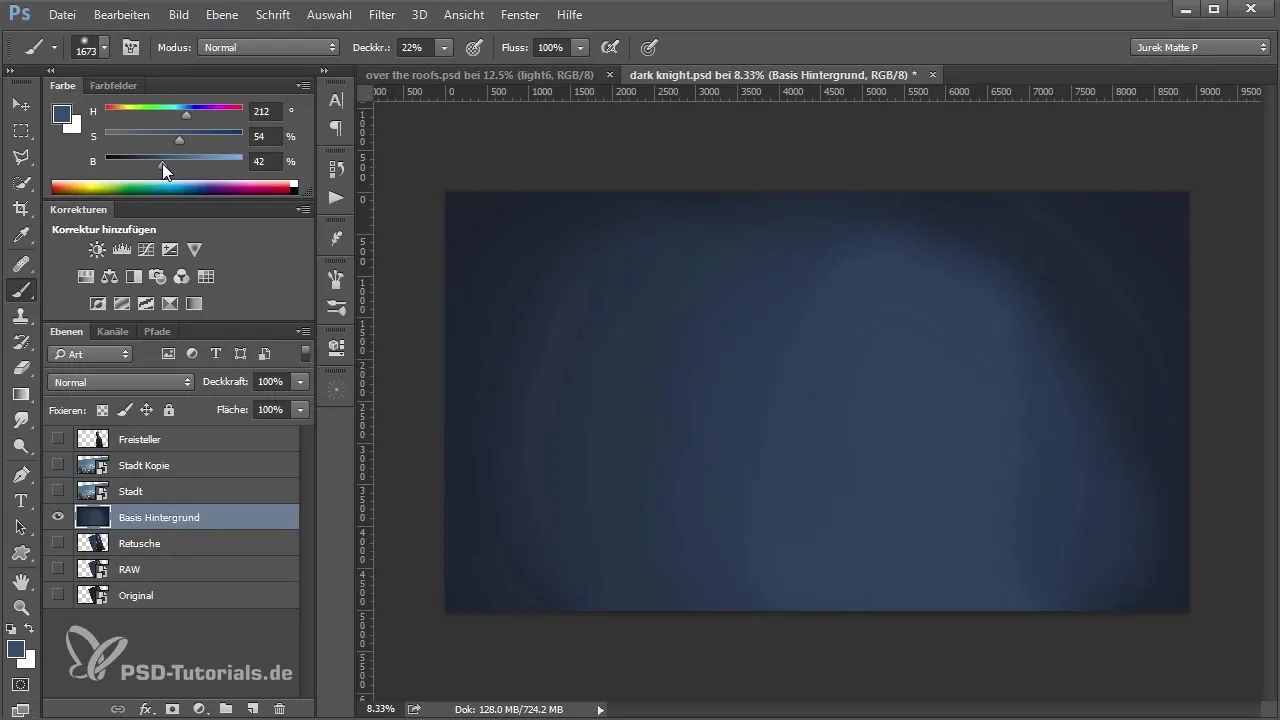Open the Filter menu
Viewport: 1280px width, 720px height.
381,15
